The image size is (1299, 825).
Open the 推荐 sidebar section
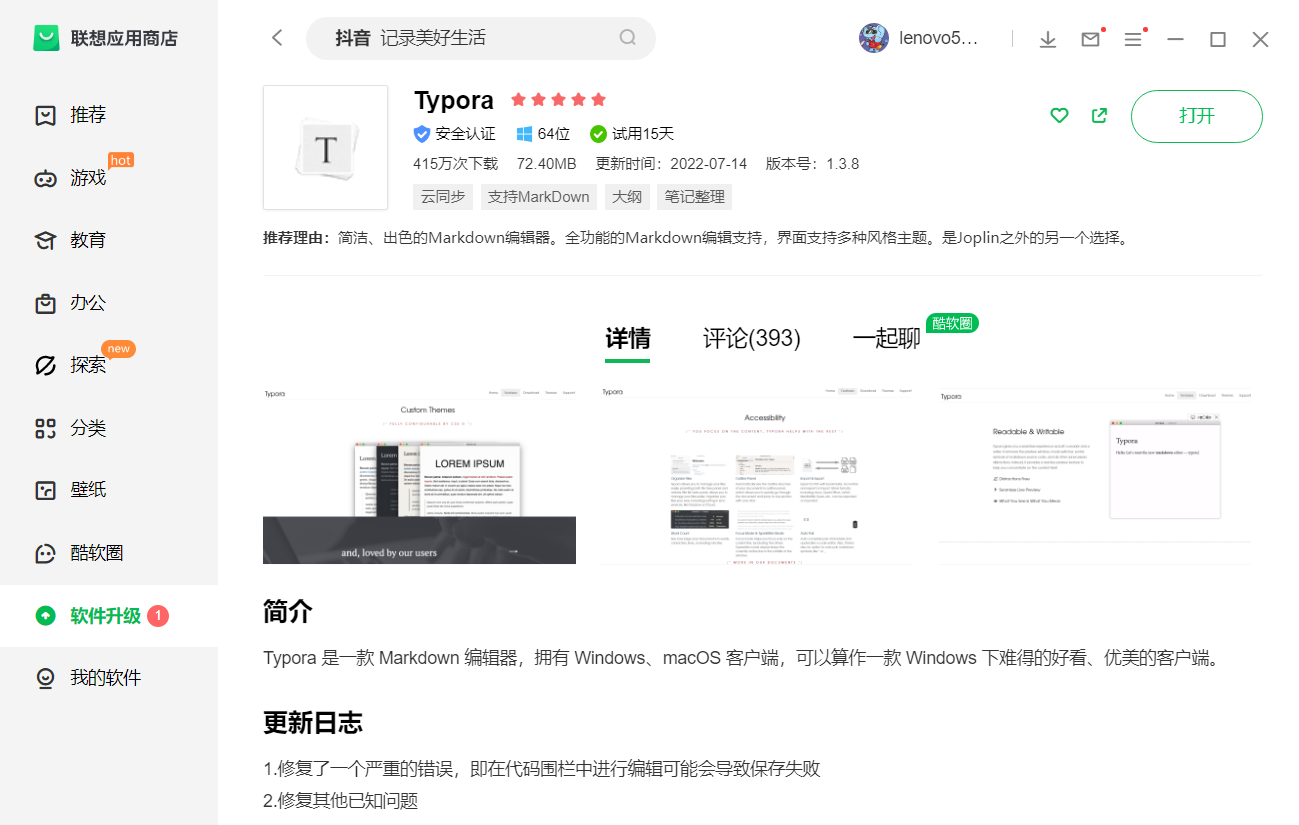109,115
